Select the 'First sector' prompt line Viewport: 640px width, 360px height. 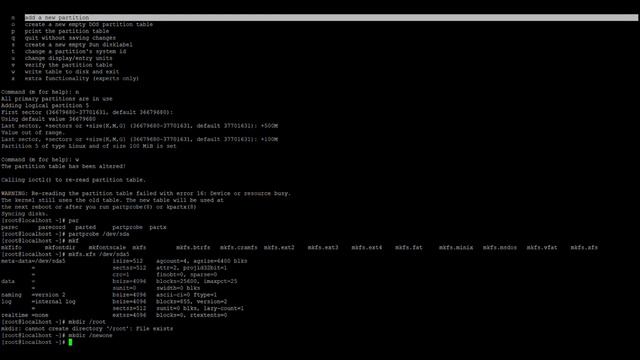tap(87, 112)
